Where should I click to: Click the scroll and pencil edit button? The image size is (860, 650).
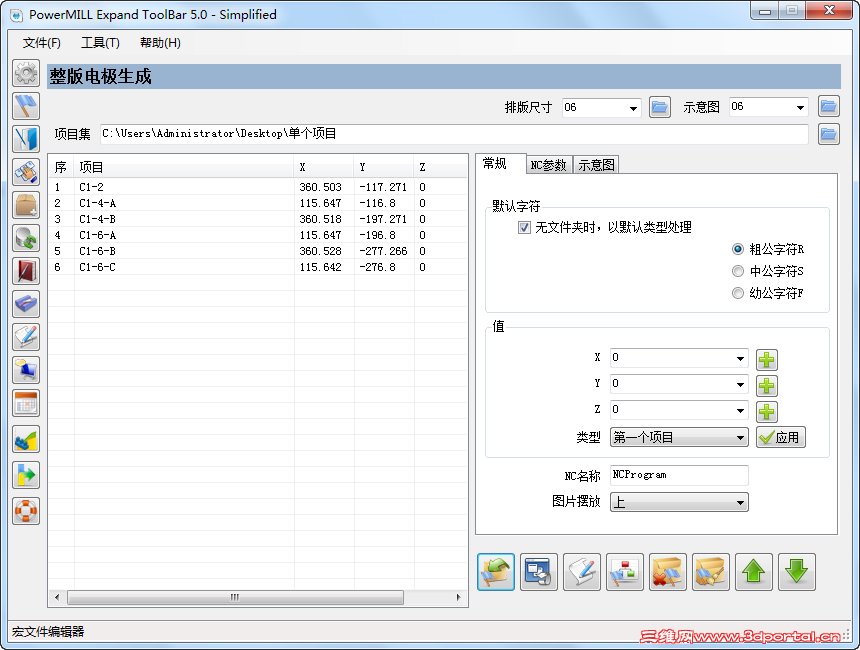(x=582, y=572)
